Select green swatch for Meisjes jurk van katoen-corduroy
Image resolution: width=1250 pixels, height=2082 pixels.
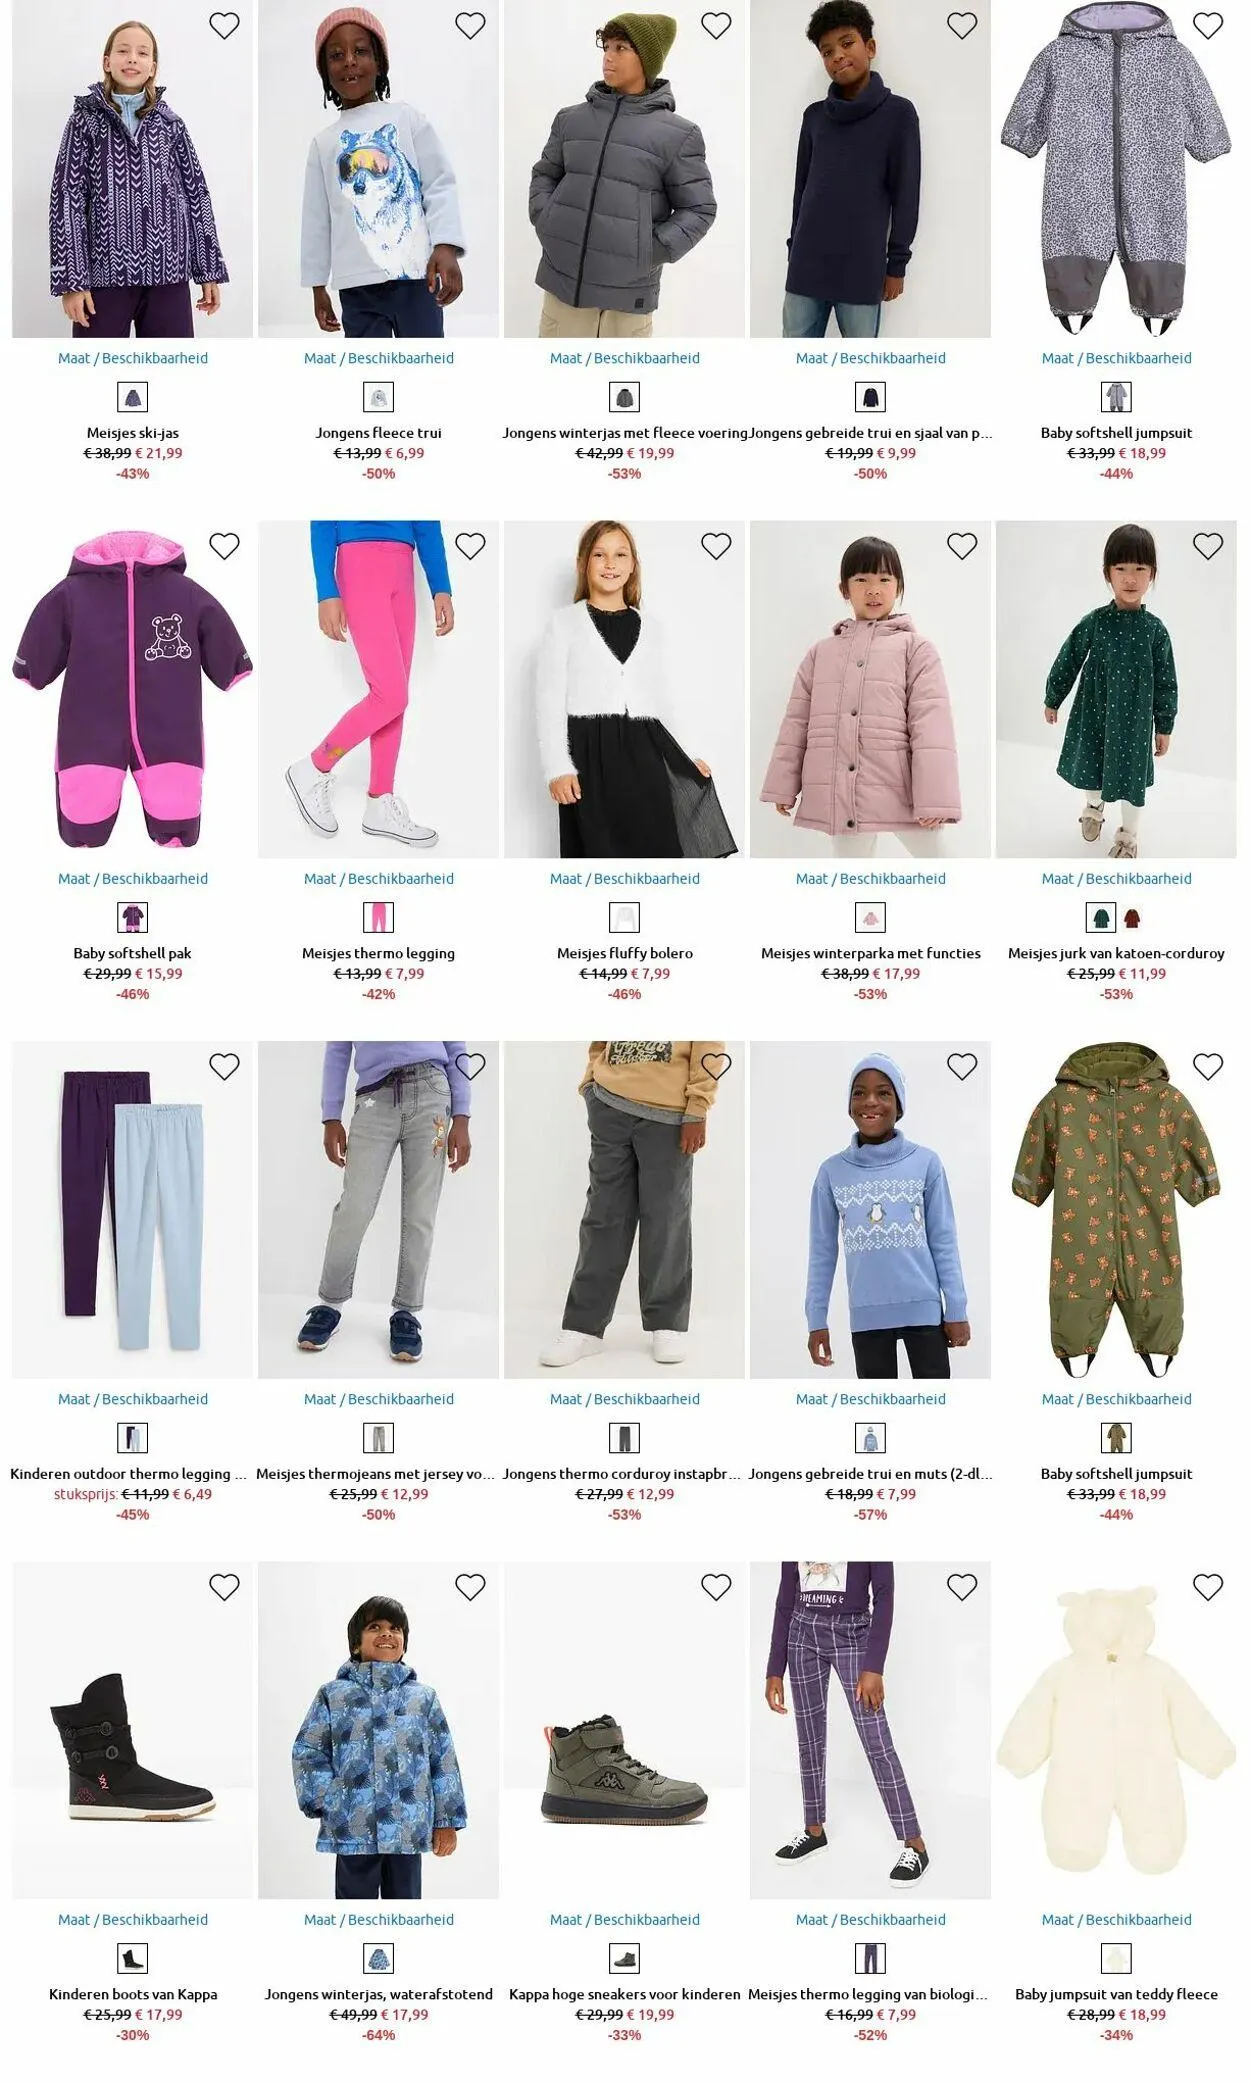click(1101, 918)
